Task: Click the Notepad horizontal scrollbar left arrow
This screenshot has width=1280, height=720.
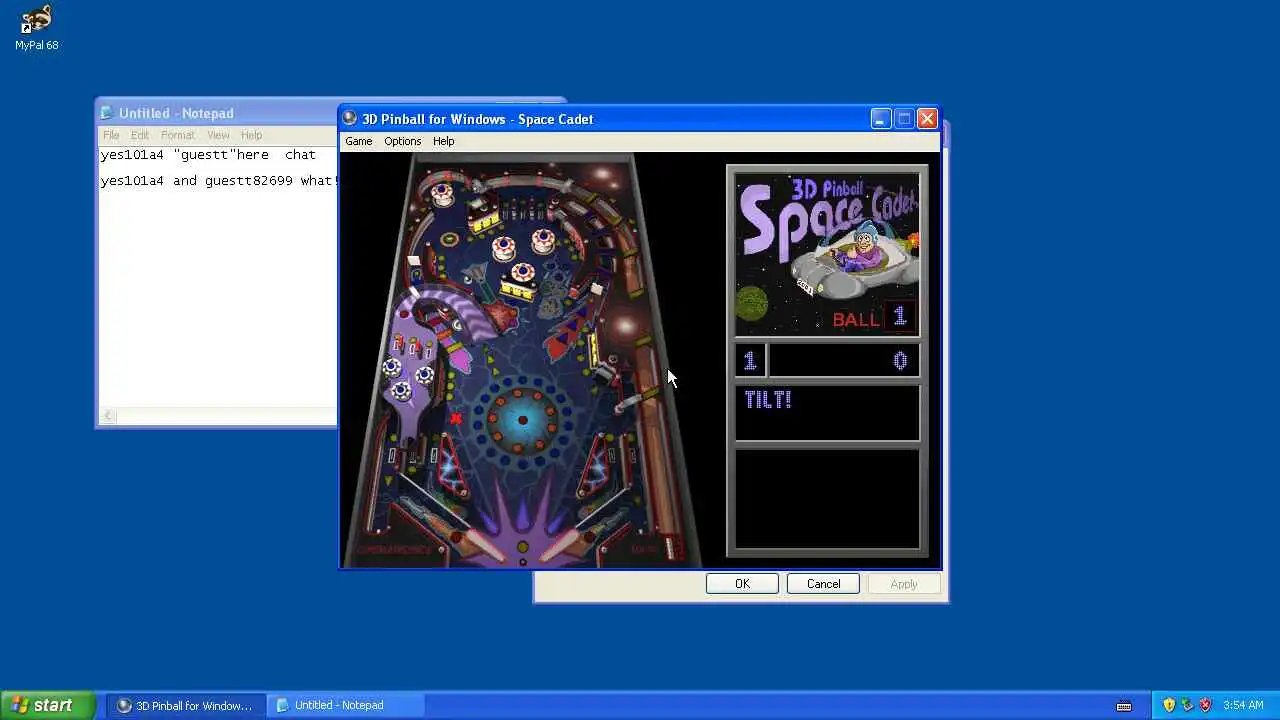Action: 108,416
